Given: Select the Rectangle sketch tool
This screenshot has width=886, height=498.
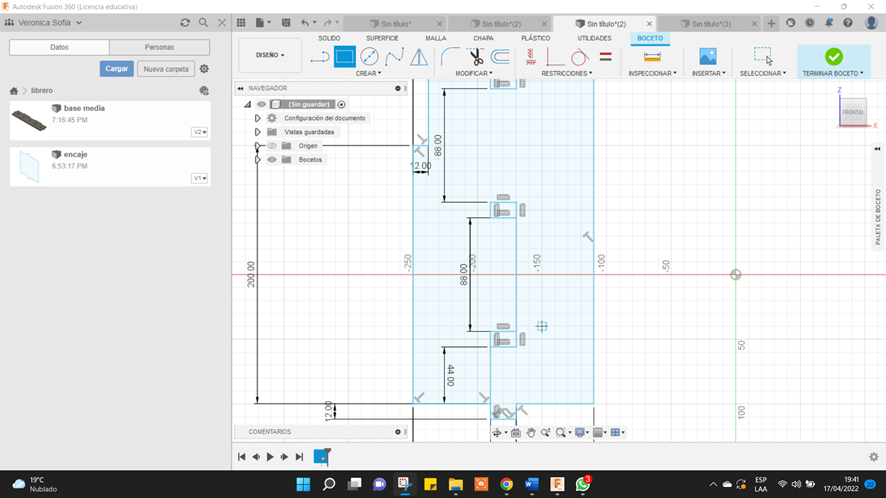Looking at the screenshot, I should tap(345, 57).
